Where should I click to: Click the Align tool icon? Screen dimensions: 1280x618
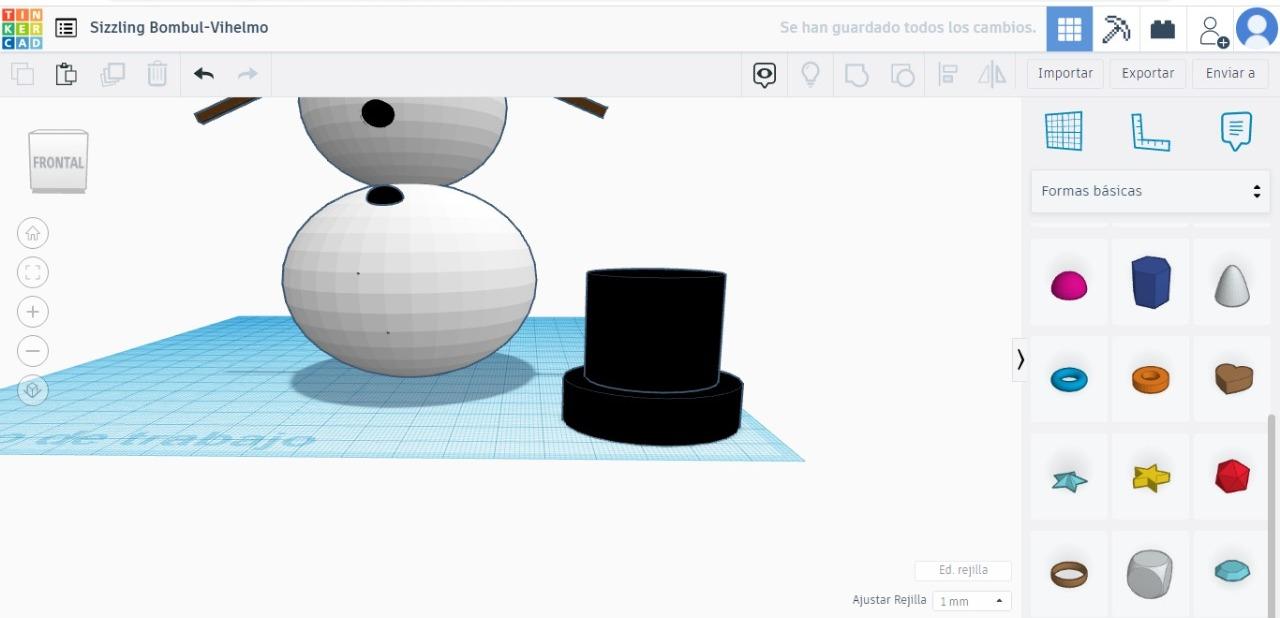click(x=948, y=75)
